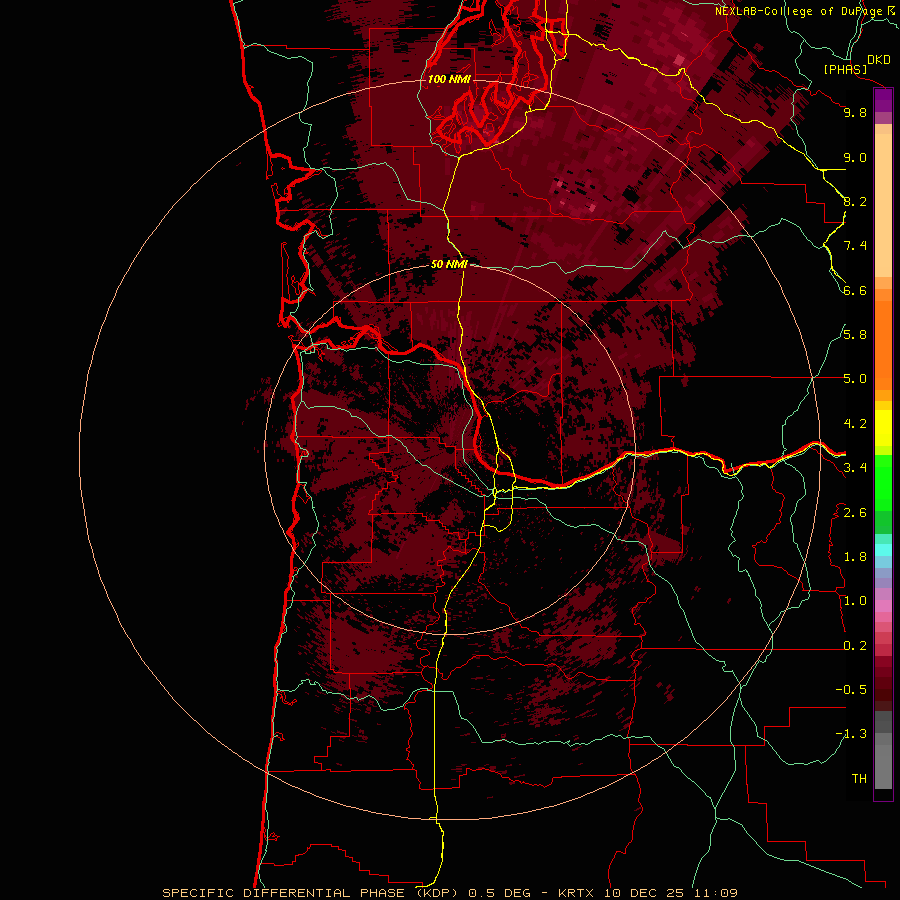Click the DKD product label

(x=879, y=60)
